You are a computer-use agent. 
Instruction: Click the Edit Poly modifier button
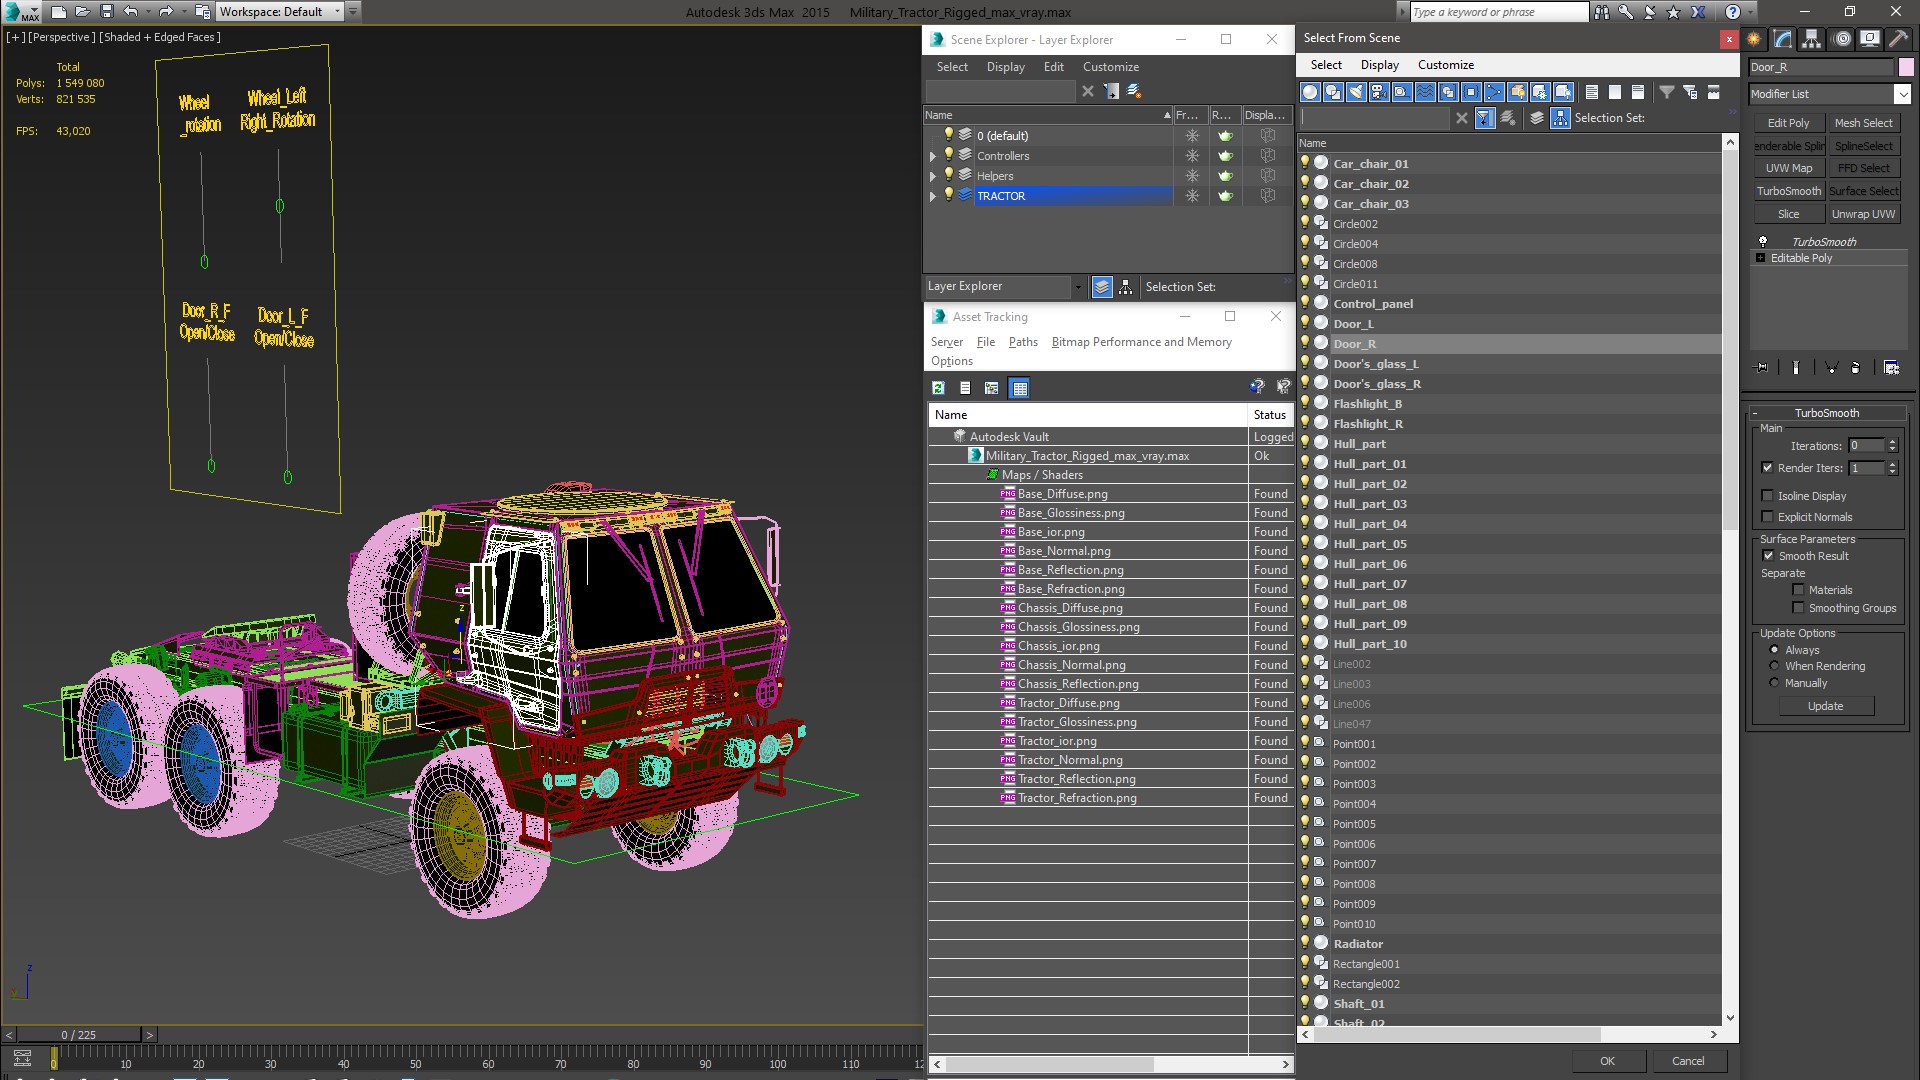tap(1788, 123)
